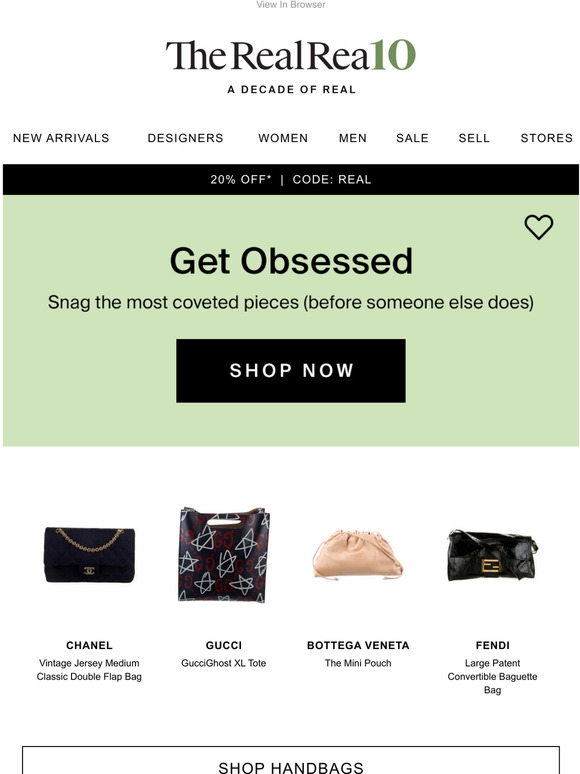Click The RealReal logo
The image size is (580, 774).
coord(291,55)
